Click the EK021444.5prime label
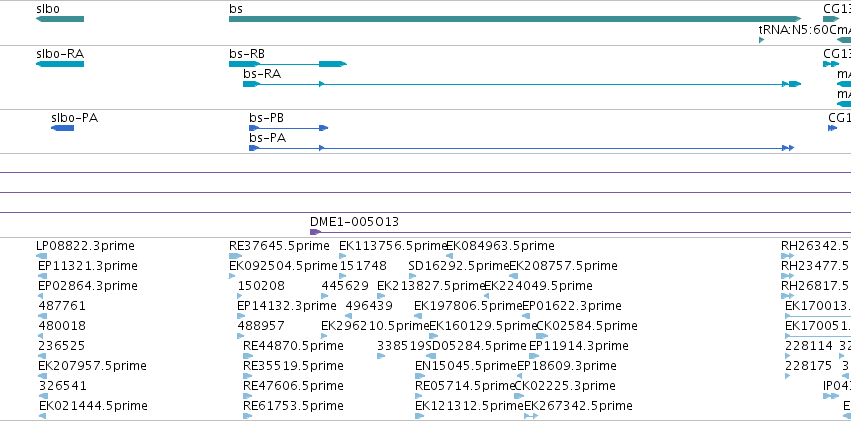851x421 pixels. 93,406
